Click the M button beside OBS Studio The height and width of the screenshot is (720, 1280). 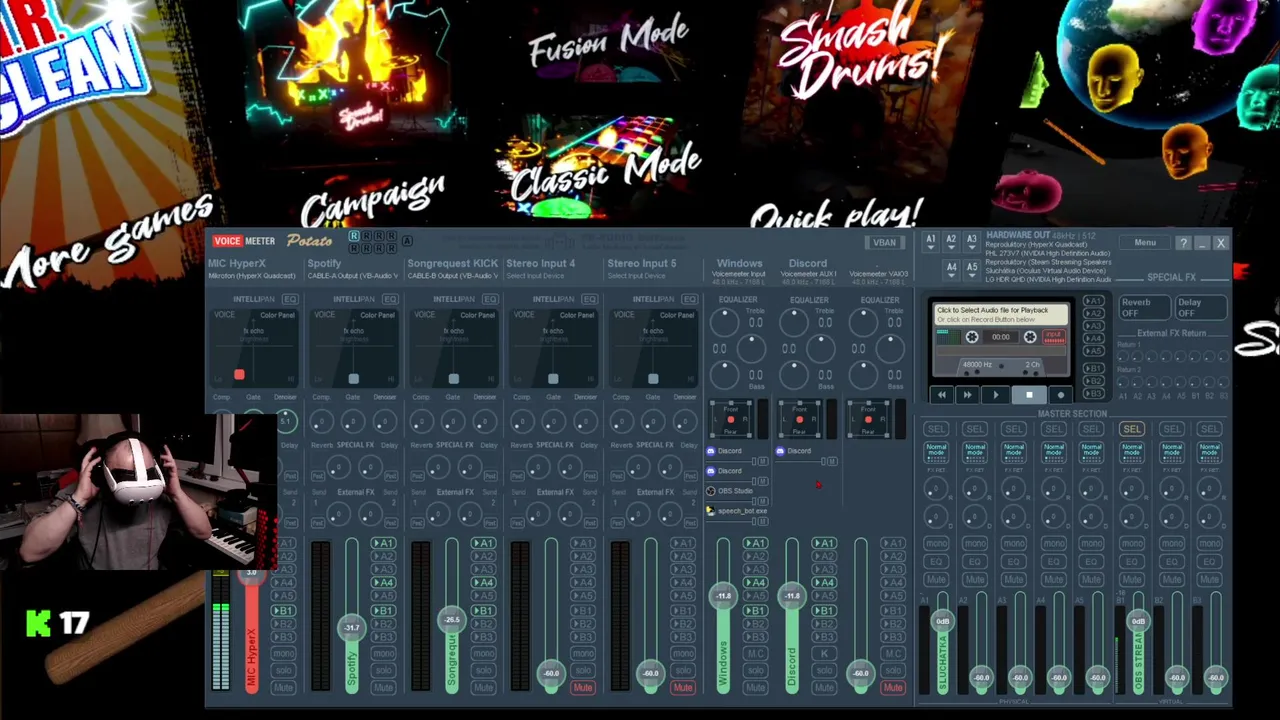coord(762,500)
